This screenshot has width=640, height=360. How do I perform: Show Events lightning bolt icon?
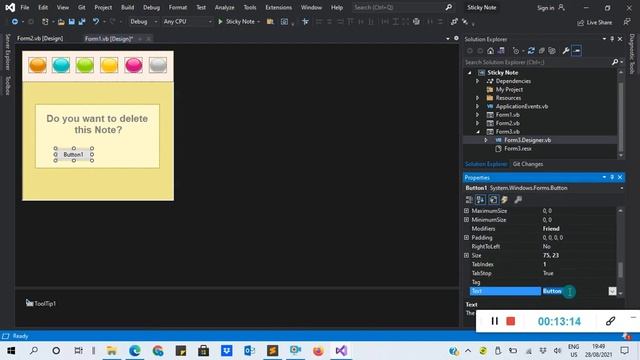(x=504, y=200)
